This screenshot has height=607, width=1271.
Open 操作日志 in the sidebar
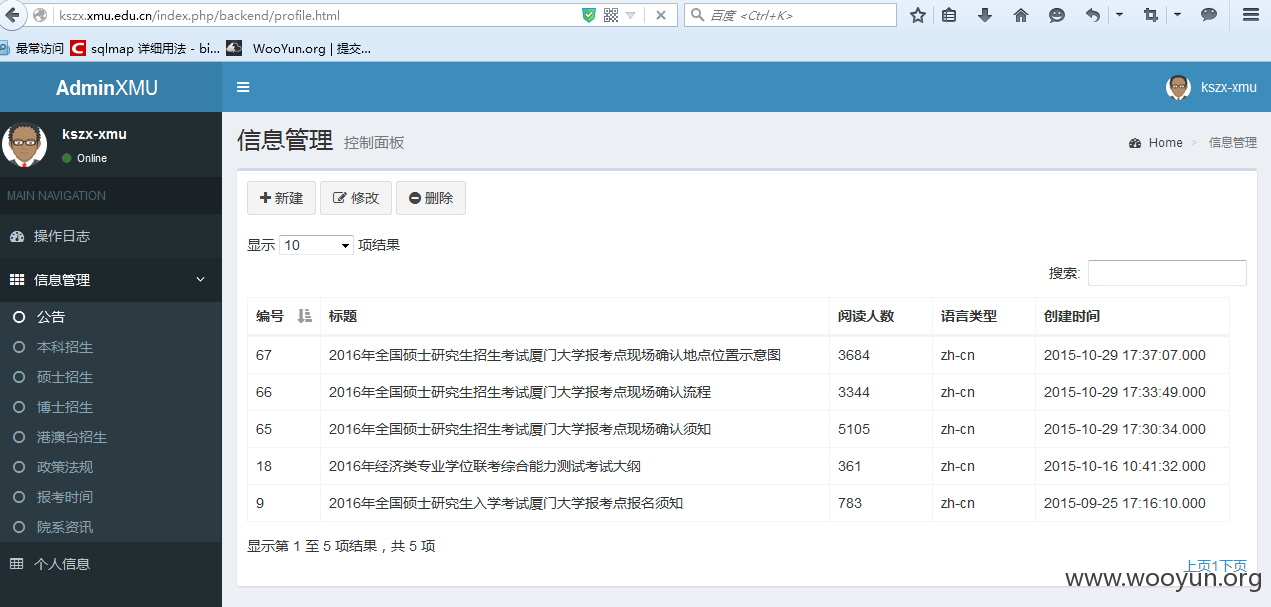[110, 236]
